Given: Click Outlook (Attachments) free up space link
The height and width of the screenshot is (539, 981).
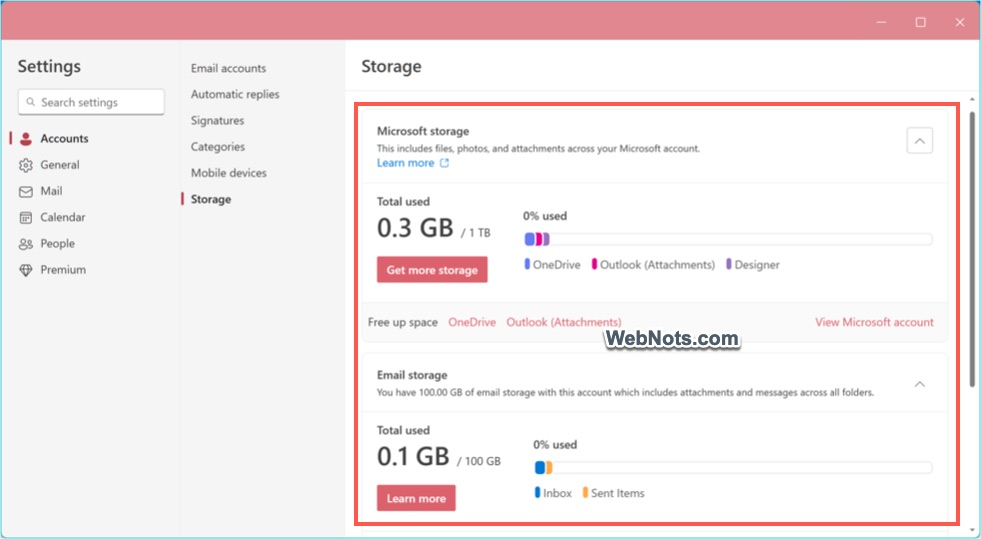Looking at the screenshot, I should point(564,323).
